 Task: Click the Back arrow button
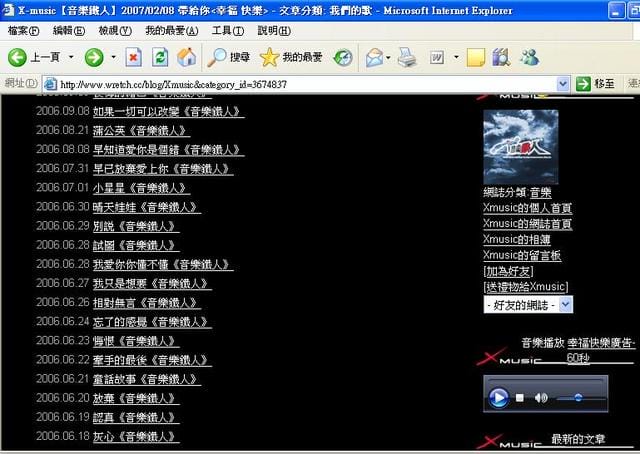[18, 58]
